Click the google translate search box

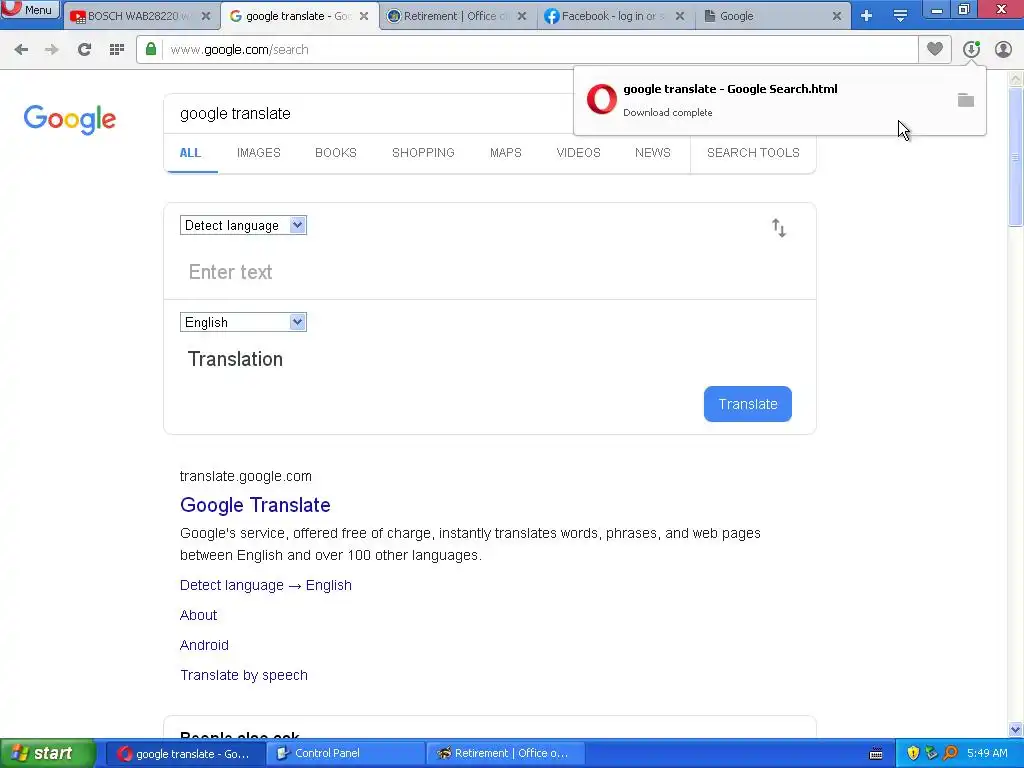[369, 114]
